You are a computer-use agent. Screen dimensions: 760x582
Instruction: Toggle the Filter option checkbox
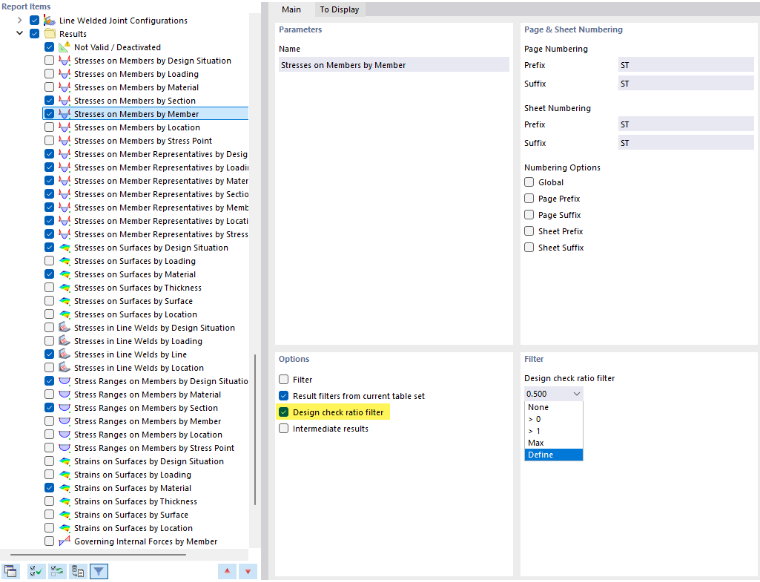(284, 379)
